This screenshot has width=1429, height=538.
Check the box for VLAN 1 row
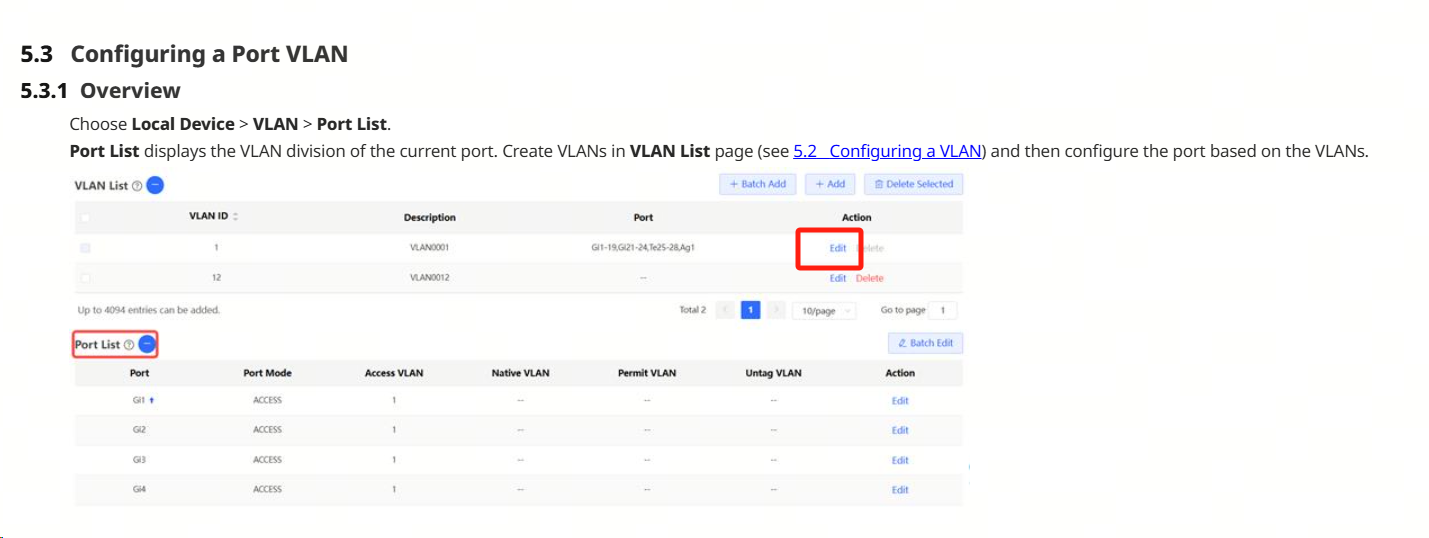coord(85,248)
